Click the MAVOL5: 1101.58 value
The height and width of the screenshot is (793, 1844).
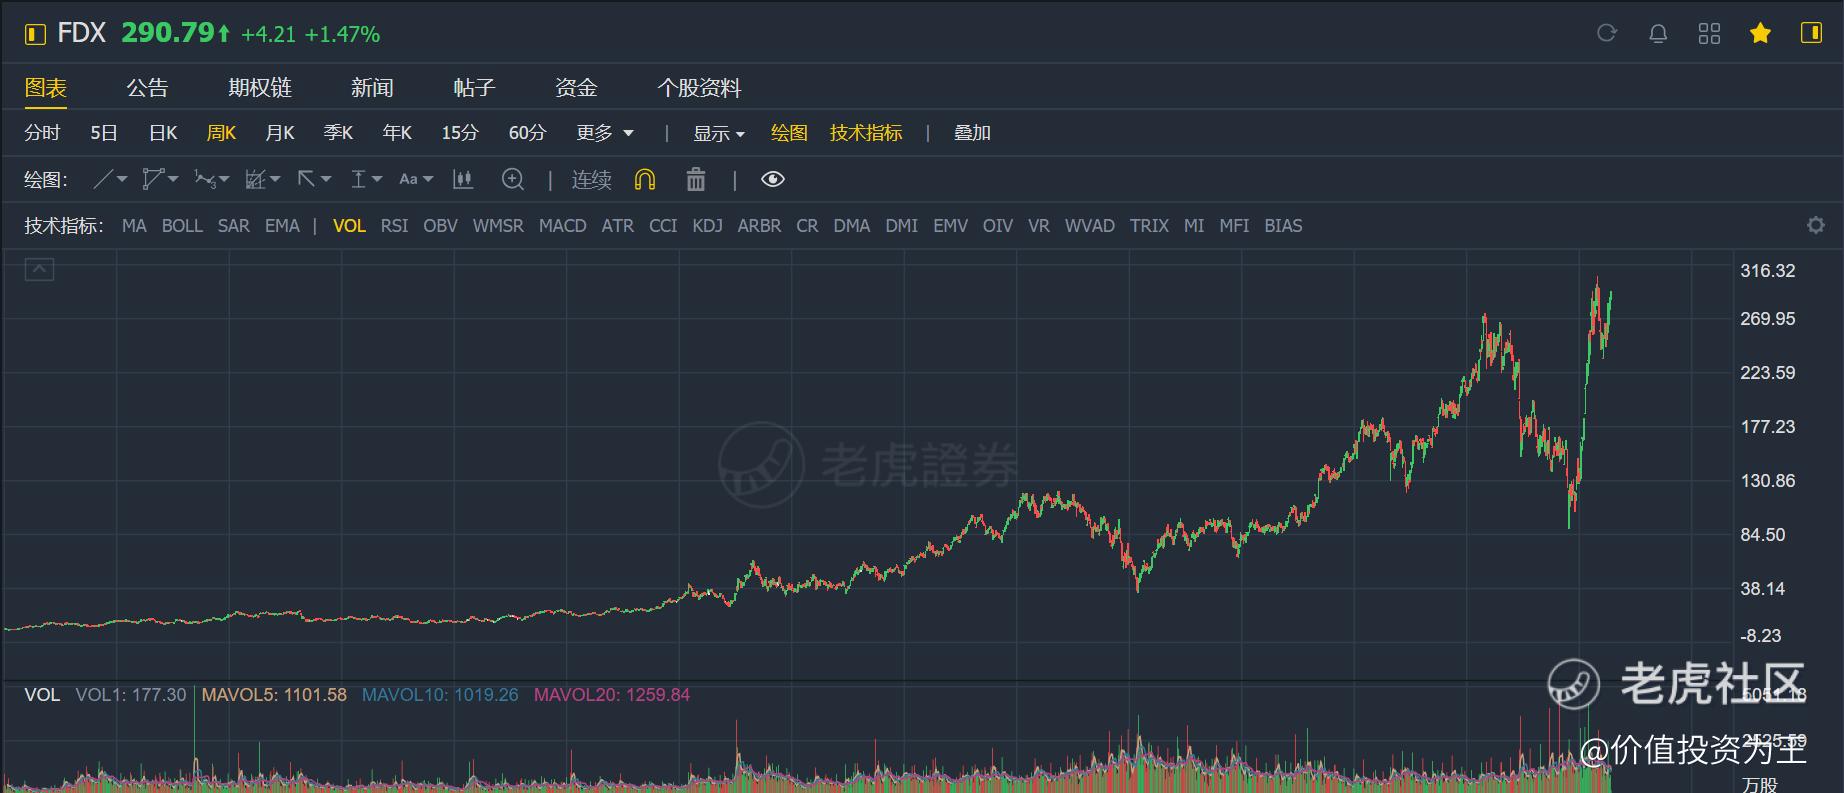274,694
